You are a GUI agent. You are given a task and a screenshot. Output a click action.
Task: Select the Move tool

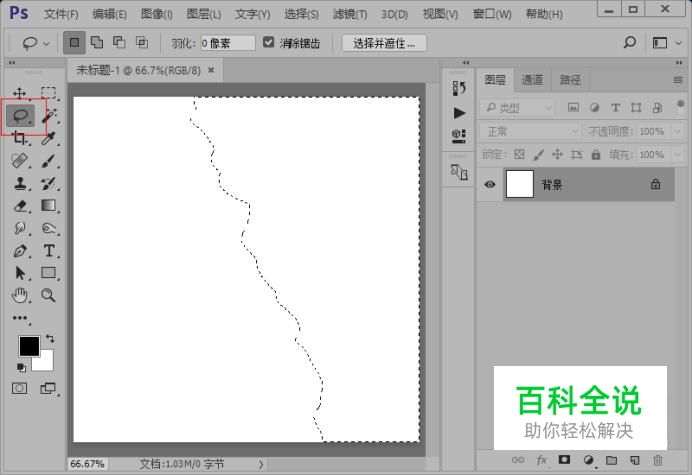click(19, 93)
